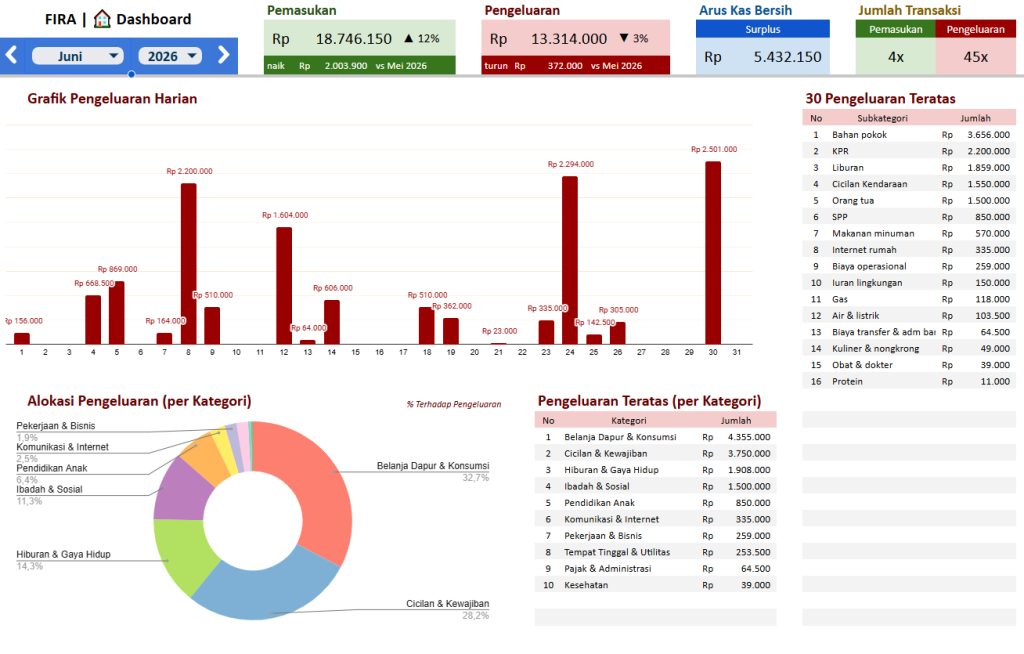Select the Orang tua subcategory row
The width and height of the screenshot is (1024, 654).
909,201
